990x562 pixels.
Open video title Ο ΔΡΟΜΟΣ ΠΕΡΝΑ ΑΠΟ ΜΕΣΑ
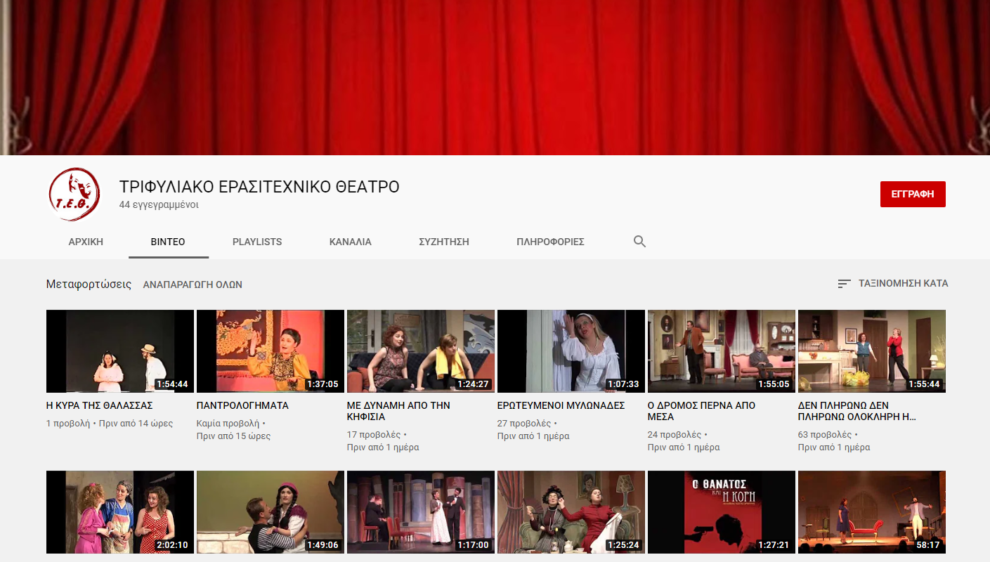(x=701, y=411)
